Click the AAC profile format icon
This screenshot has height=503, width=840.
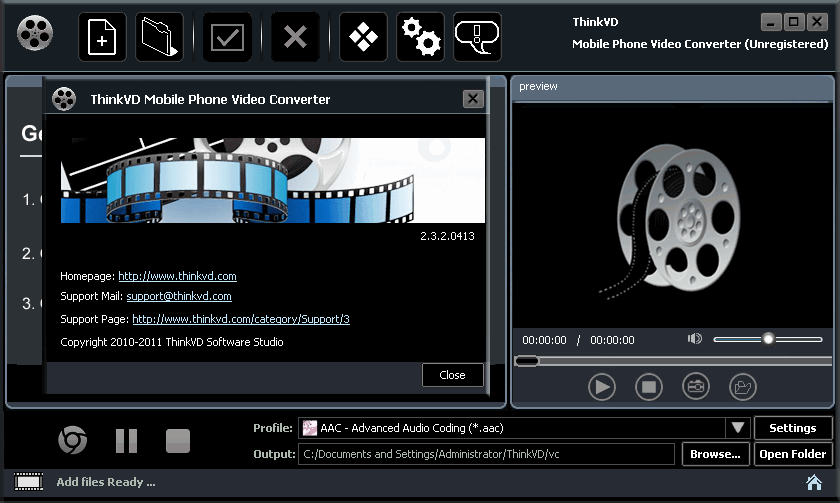point(310,428)
